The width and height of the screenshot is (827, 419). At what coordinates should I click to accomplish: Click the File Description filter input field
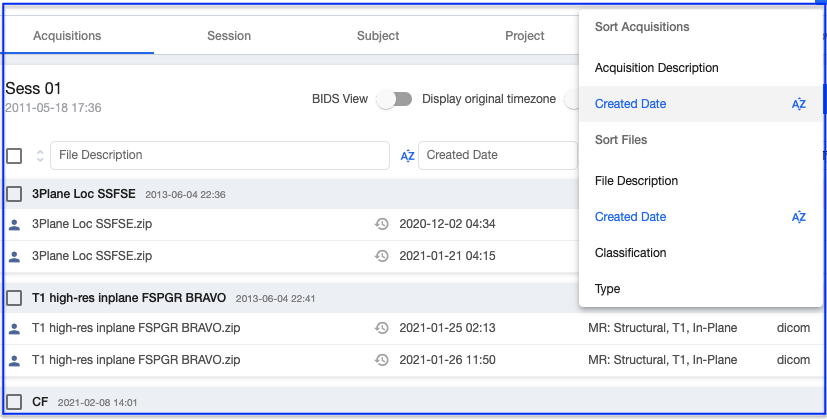[x=218, y=155]
